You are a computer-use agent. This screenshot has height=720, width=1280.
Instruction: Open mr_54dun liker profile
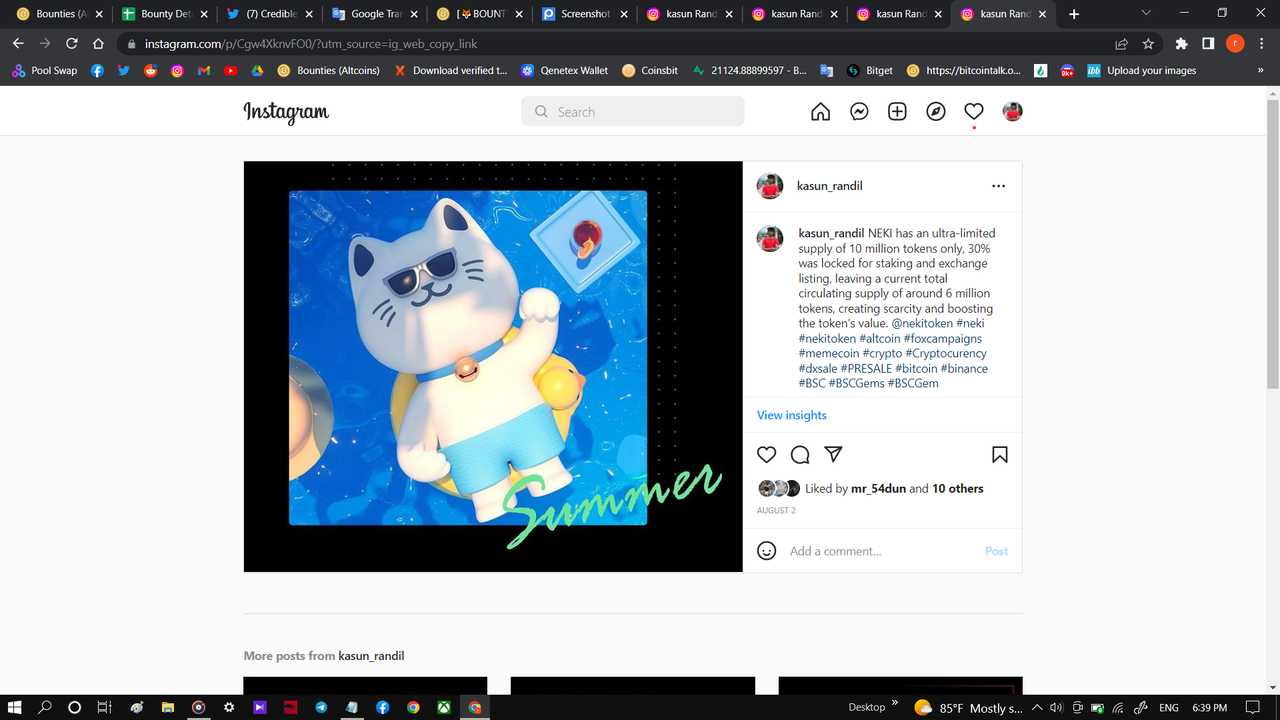(x=879, y=488)
